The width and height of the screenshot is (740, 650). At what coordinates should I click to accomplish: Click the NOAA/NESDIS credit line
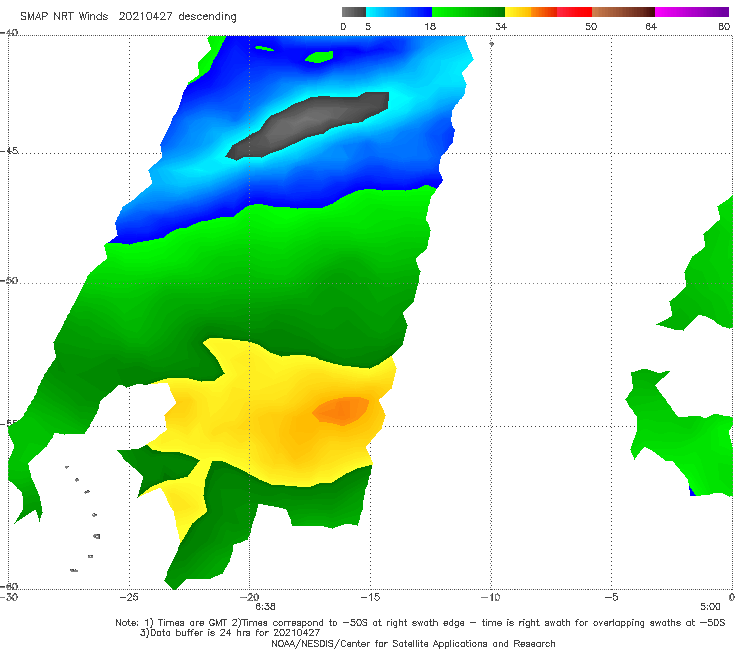coord(413,644)
